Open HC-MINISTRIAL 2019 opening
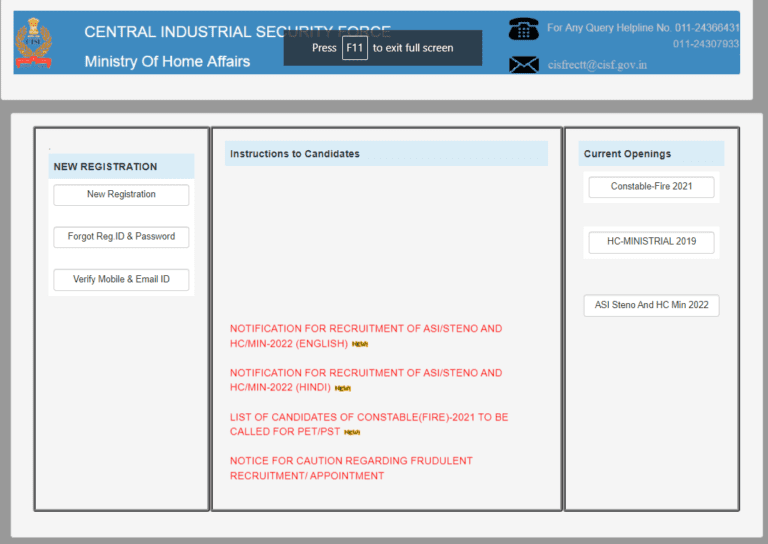Viewport: 768px width, 544px height. pyautogui.click(x=651, y=241)
